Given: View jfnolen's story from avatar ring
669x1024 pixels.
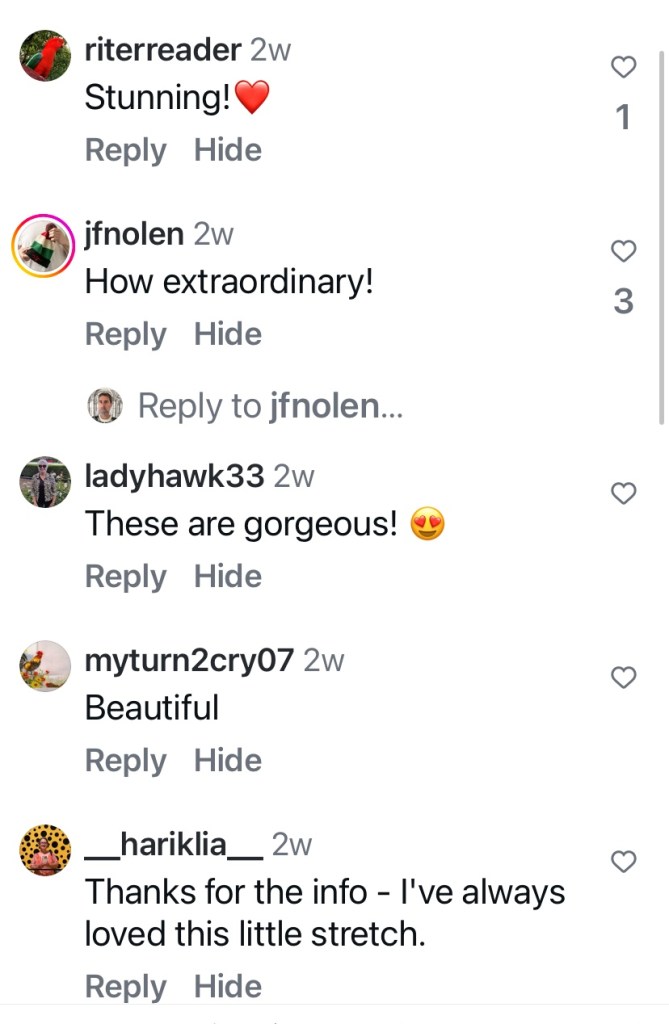Looking at the screenshot, I should (45, 243).
